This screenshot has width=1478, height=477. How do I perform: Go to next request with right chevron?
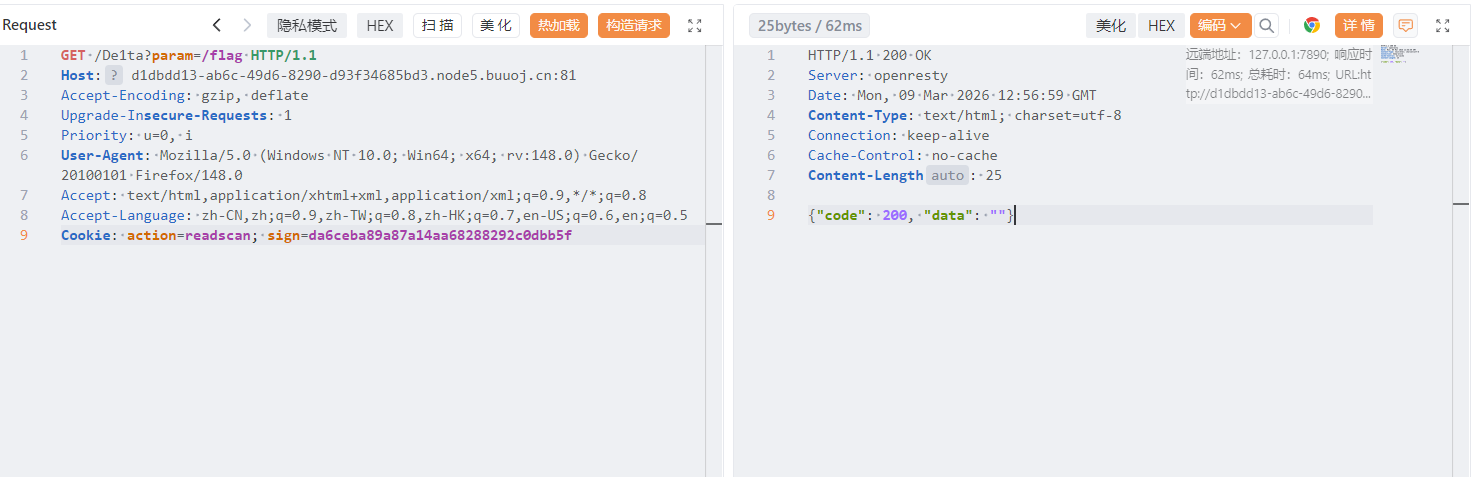click(247, 26)
